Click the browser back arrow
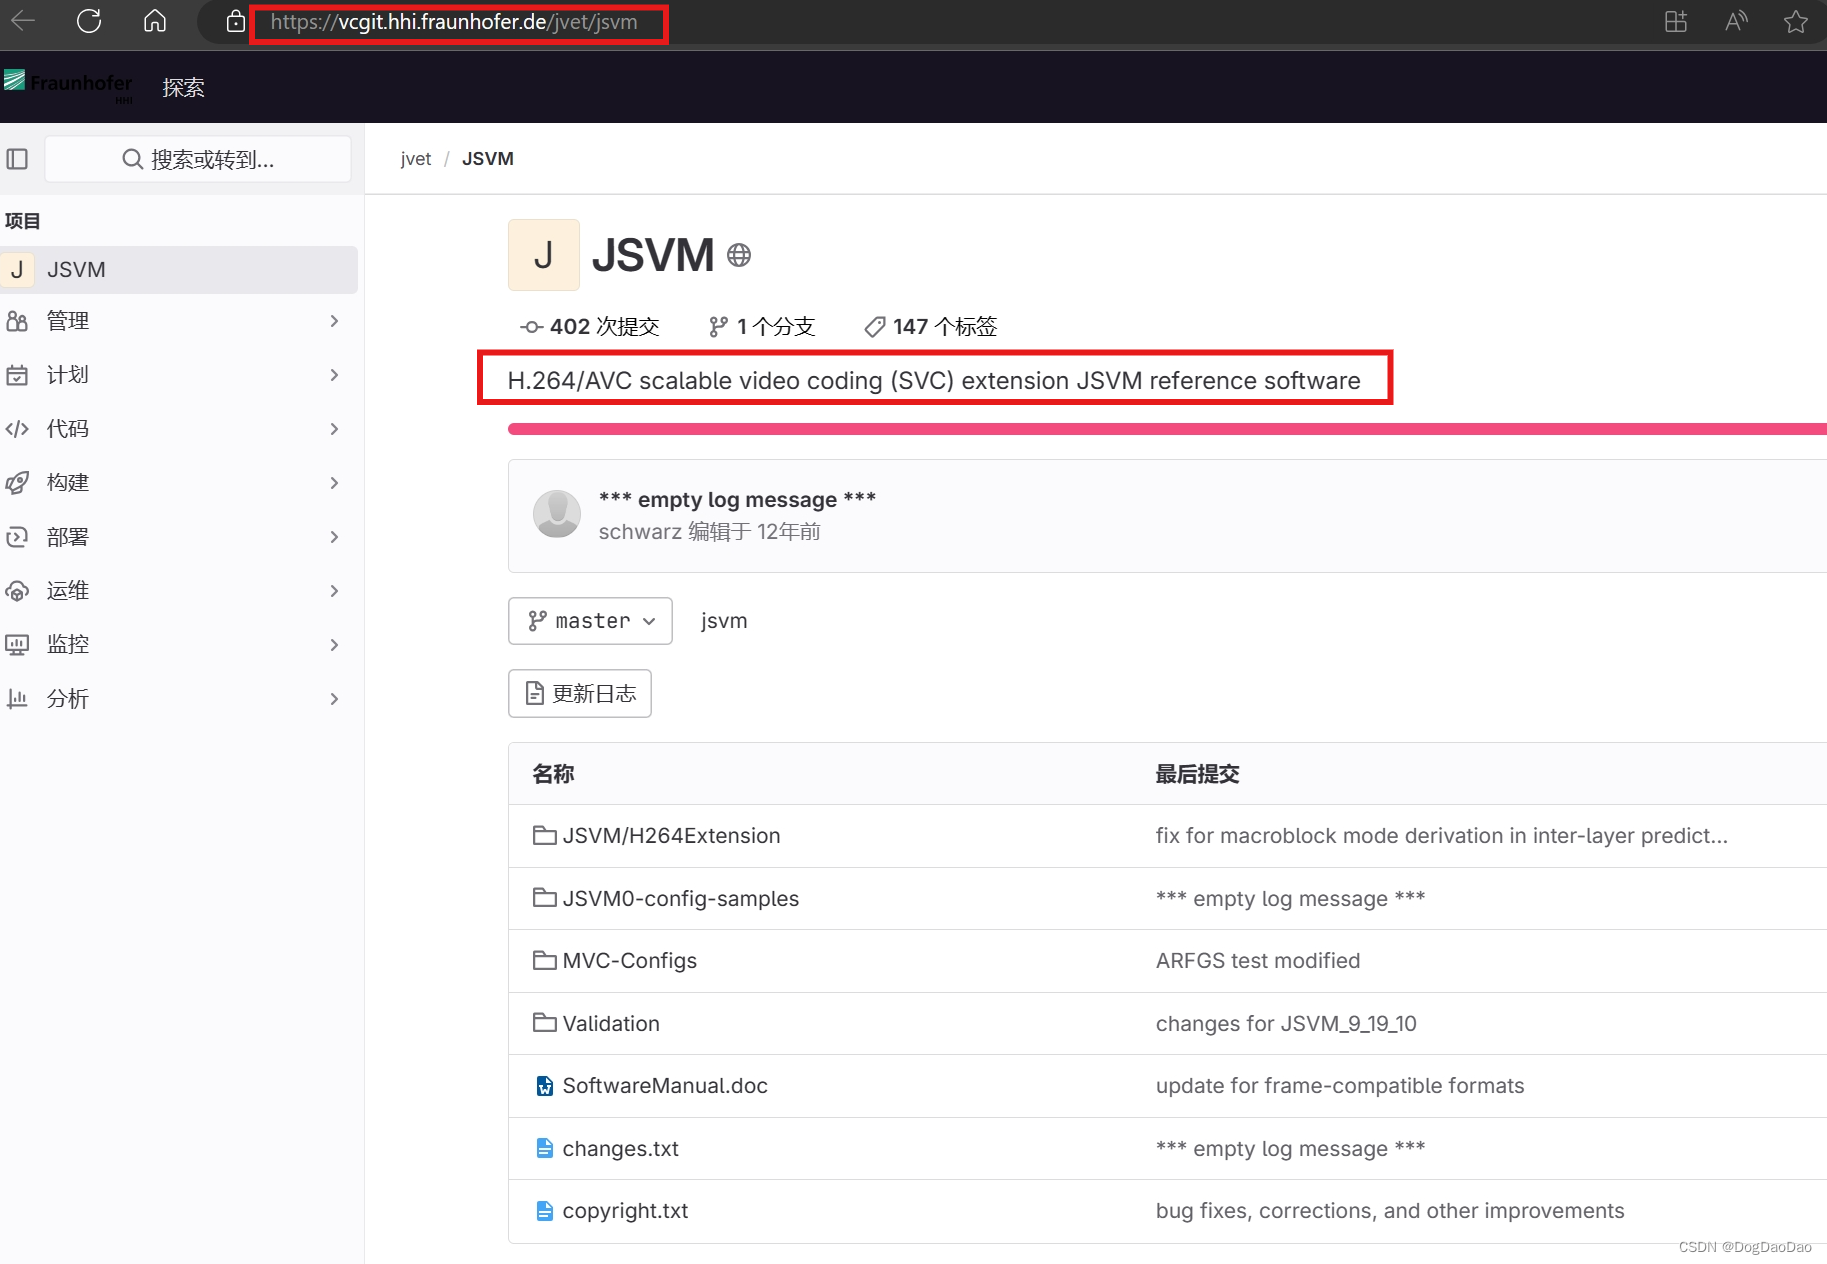 pos(24,21)
